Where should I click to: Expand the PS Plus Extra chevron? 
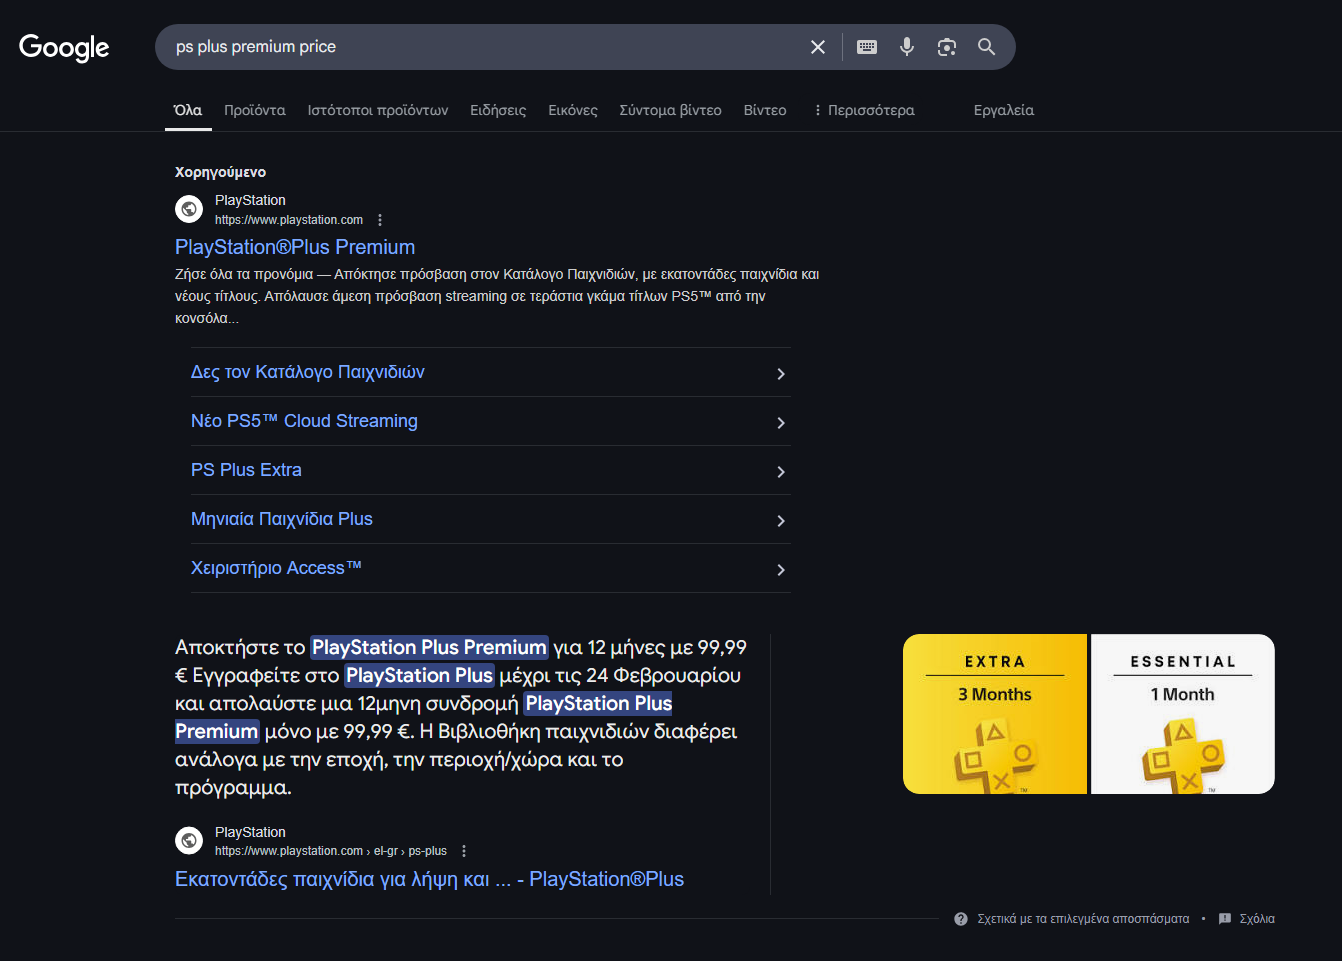pyautogui.click(x=781, y=472)
